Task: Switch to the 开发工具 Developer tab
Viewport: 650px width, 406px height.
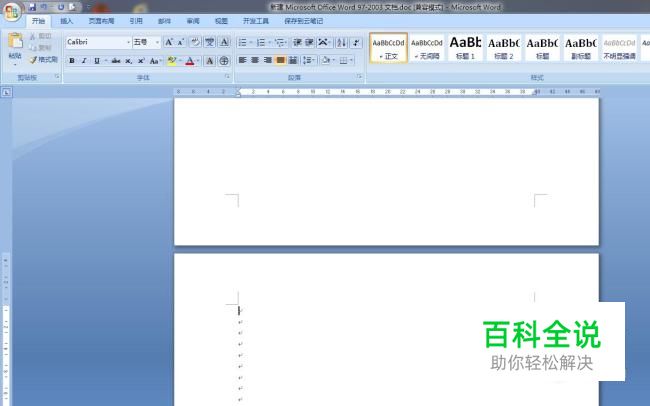Action: point(256,21)
